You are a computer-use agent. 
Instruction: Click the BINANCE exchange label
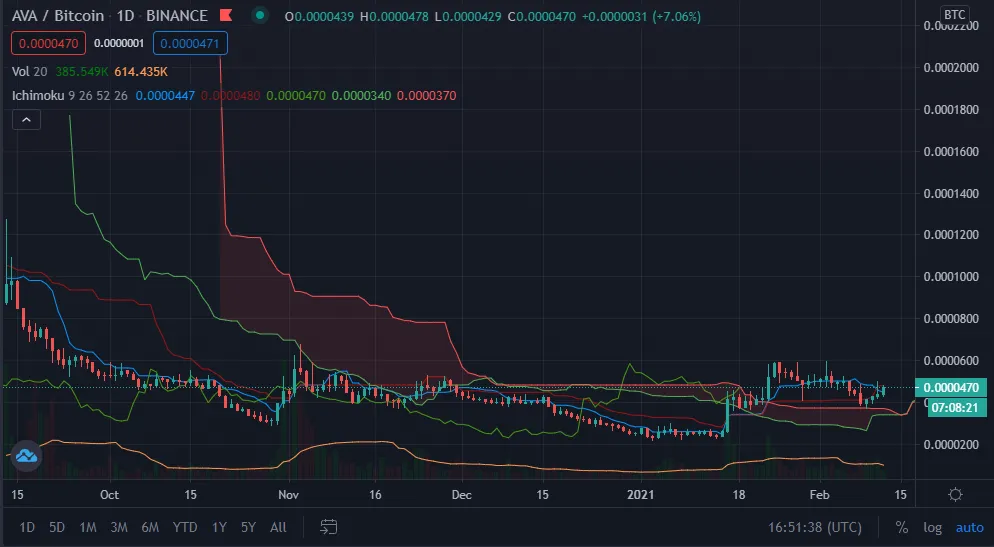click(x=177, y=15)
